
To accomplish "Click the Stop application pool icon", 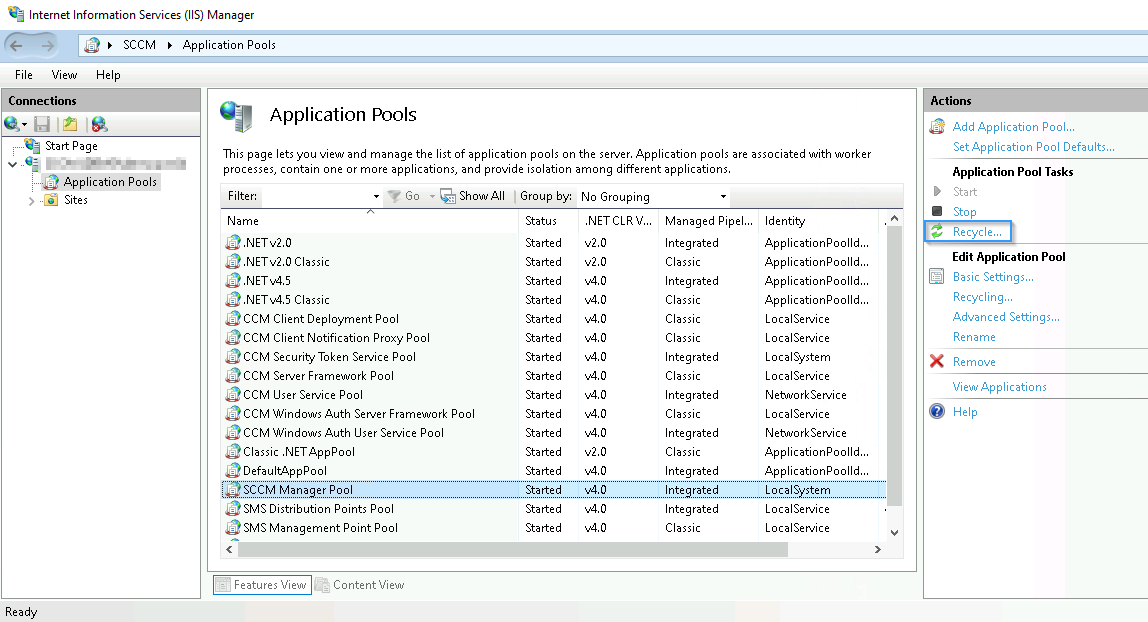I will coord(937,212).
